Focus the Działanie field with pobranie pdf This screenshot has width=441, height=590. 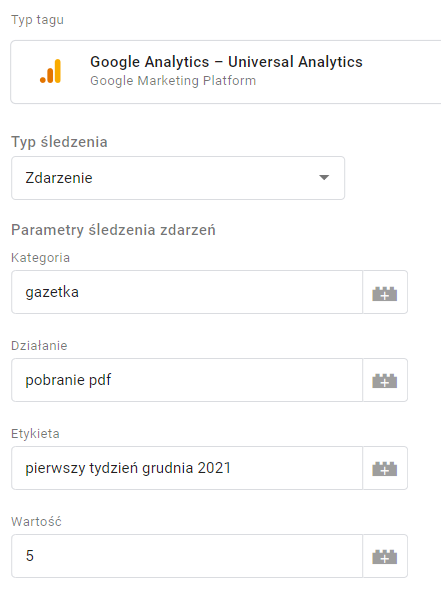pyautogui.click(x=187, y=380)
